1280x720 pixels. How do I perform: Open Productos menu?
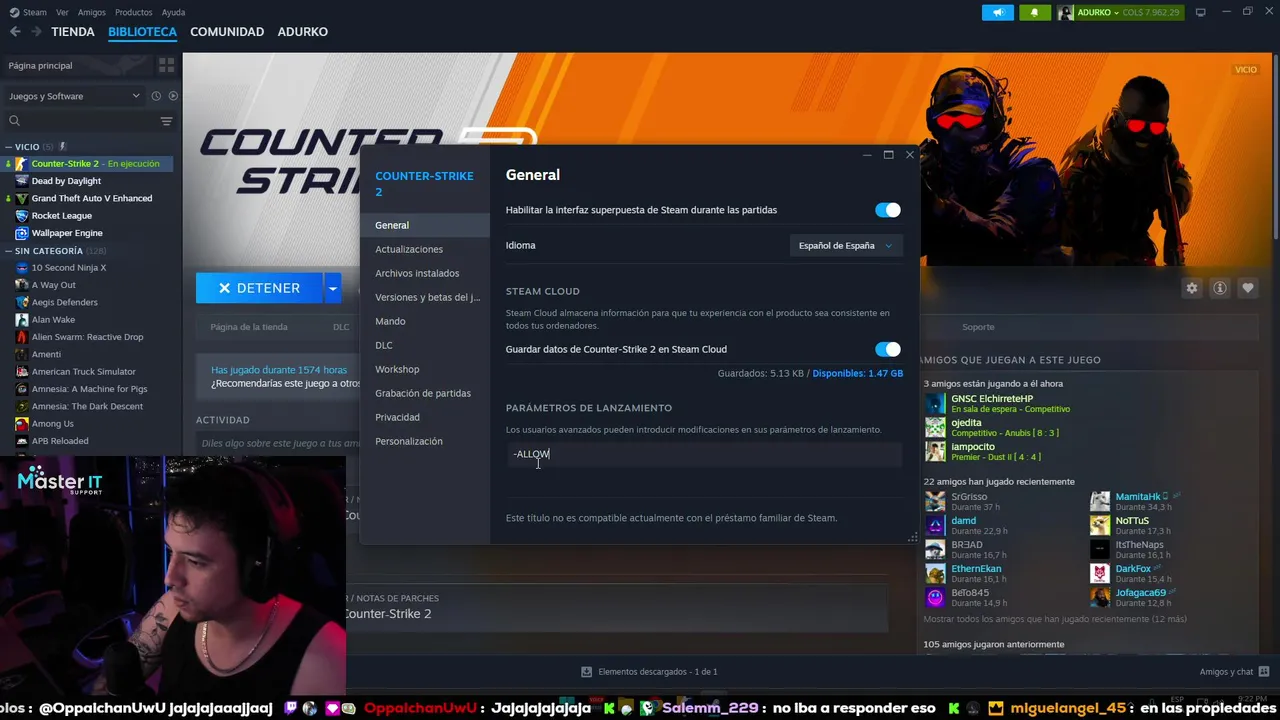[x=134, y=12]
